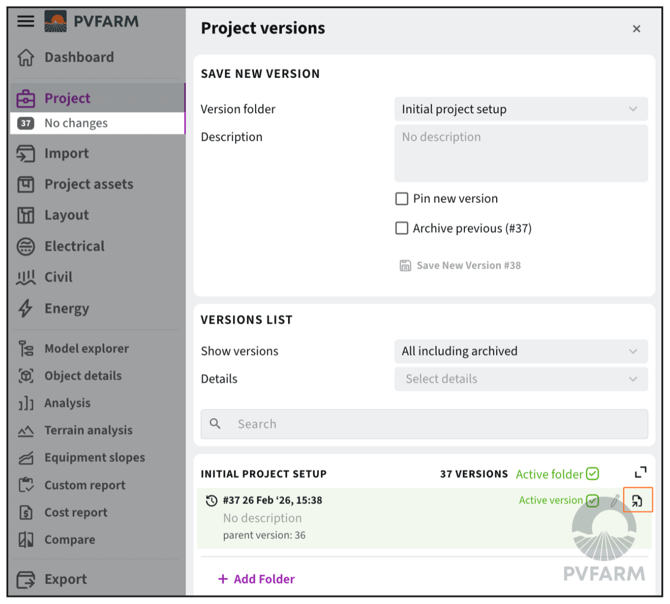Open the Version folder dropdown
Viewport: 670px width, 604px height.
520,109
